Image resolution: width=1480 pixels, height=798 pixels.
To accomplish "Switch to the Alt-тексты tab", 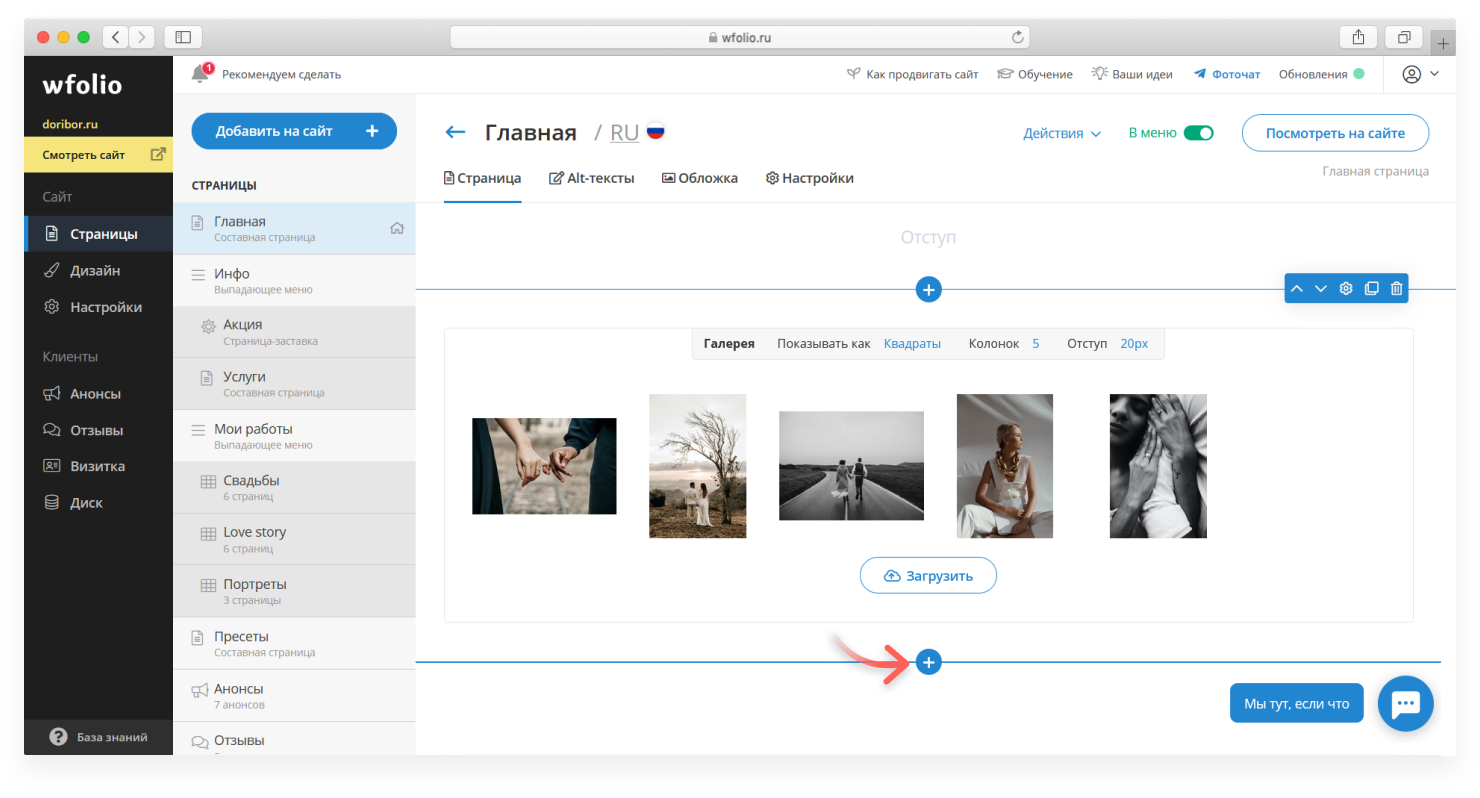I will click(592, 178).
